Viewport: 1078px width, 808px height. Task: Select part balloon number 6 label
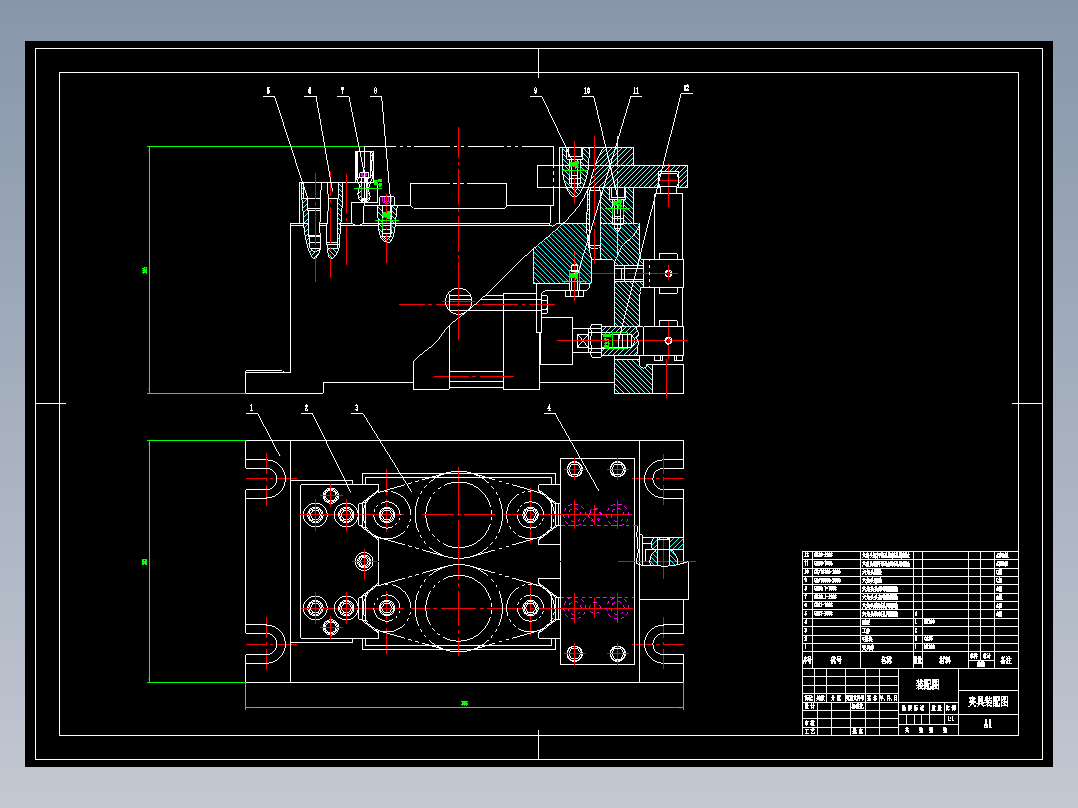point(309,91)
